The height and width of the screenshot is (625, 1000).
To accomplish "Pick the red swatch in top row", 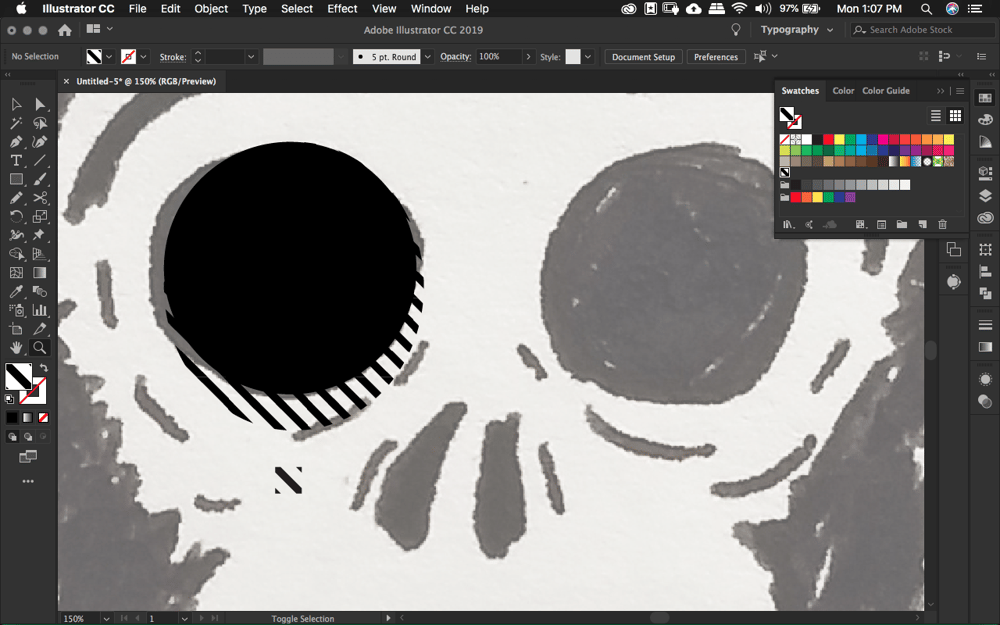I will pos(828,139).
